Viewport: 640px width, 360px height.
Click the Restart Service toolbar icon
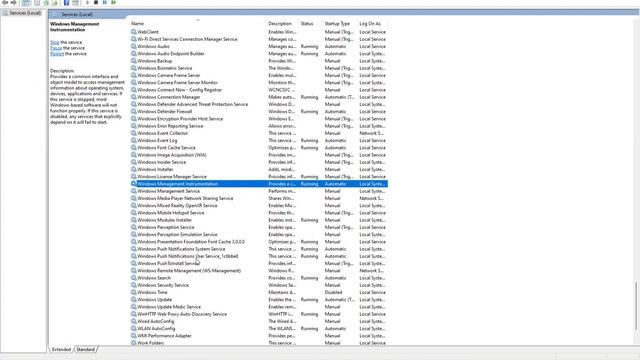coord(113,2)
